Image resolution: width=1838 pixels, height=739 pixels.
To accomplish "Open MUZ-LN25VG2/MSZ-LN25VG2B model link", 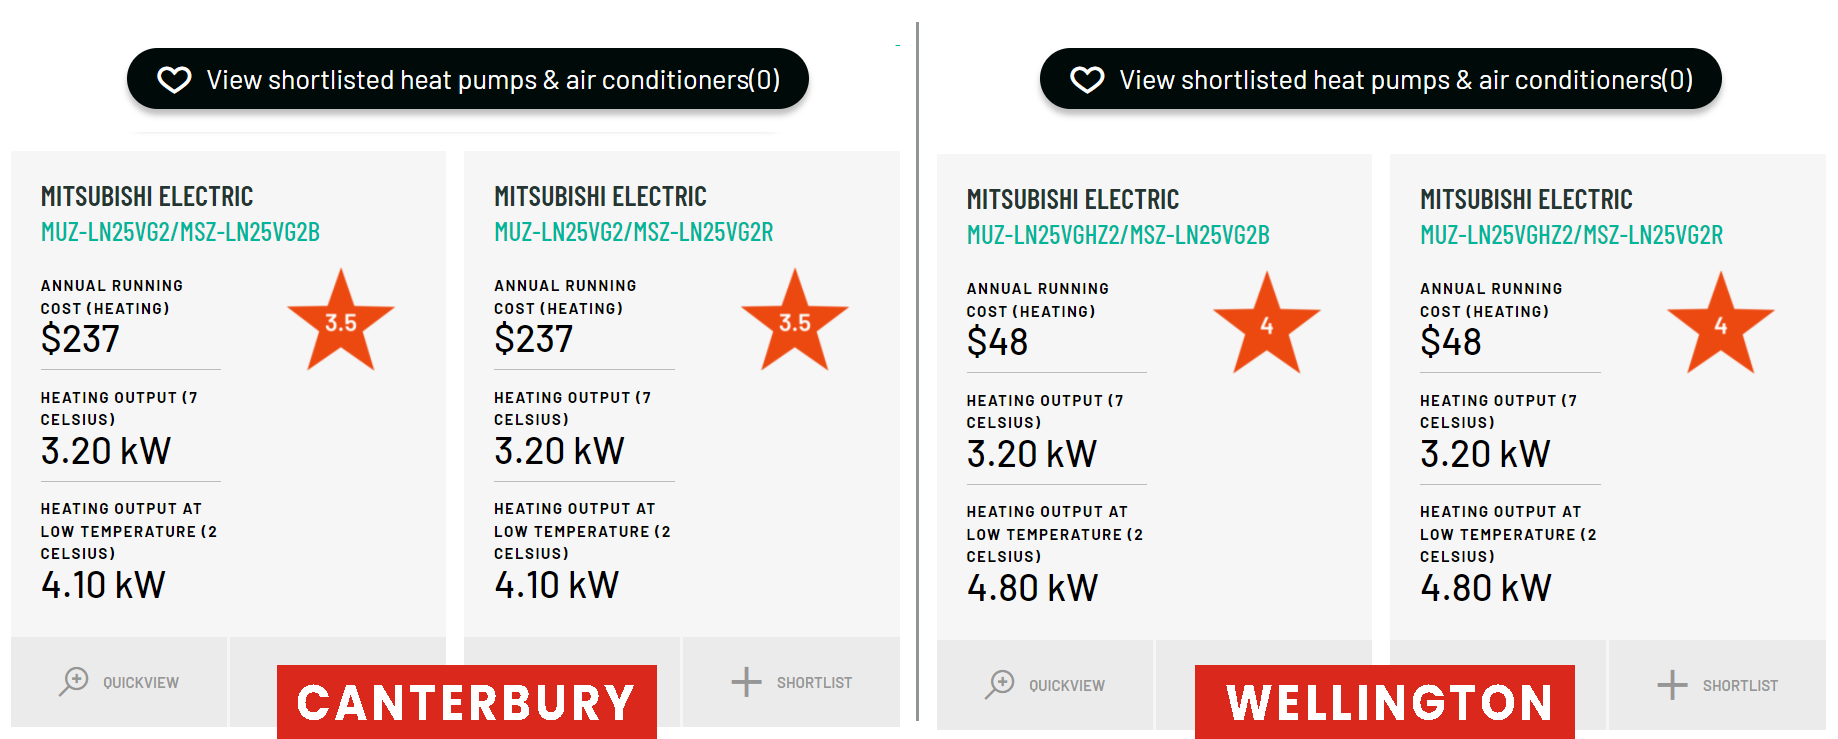I will pos(180,232).
